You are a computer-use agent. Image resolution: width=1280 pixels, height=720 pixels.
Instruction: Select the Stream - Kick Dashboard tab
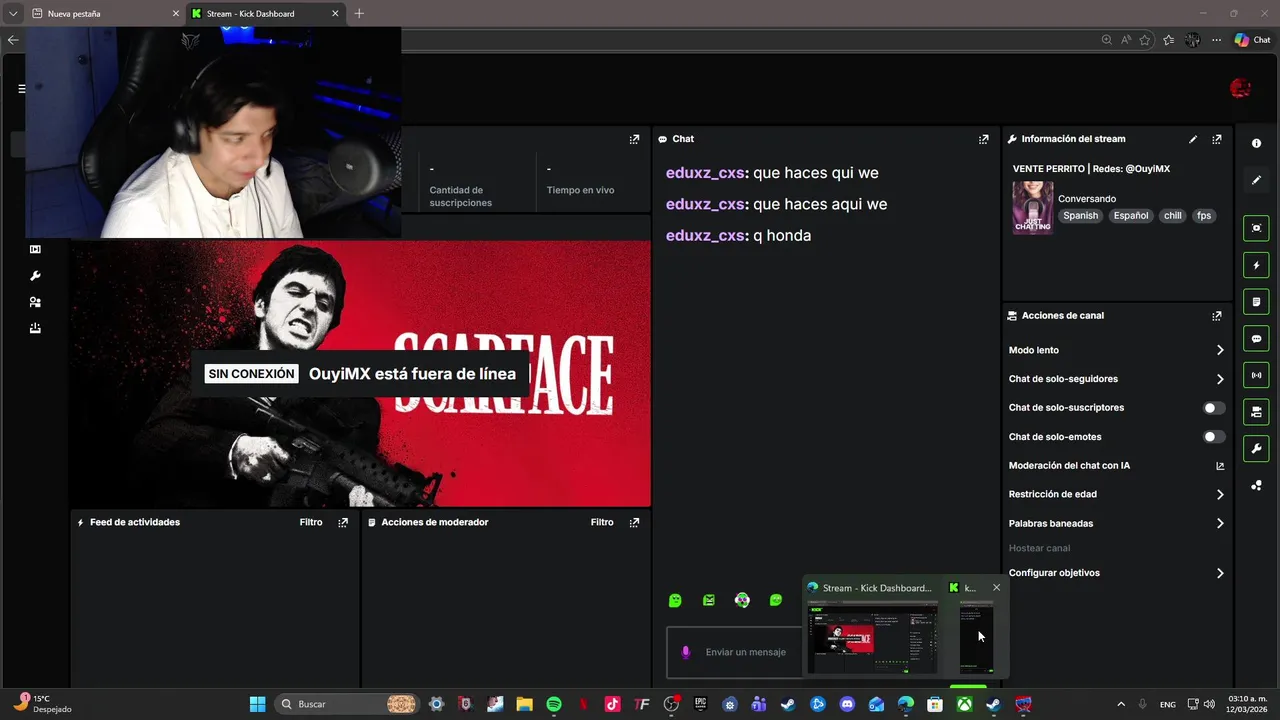[265, 14]
